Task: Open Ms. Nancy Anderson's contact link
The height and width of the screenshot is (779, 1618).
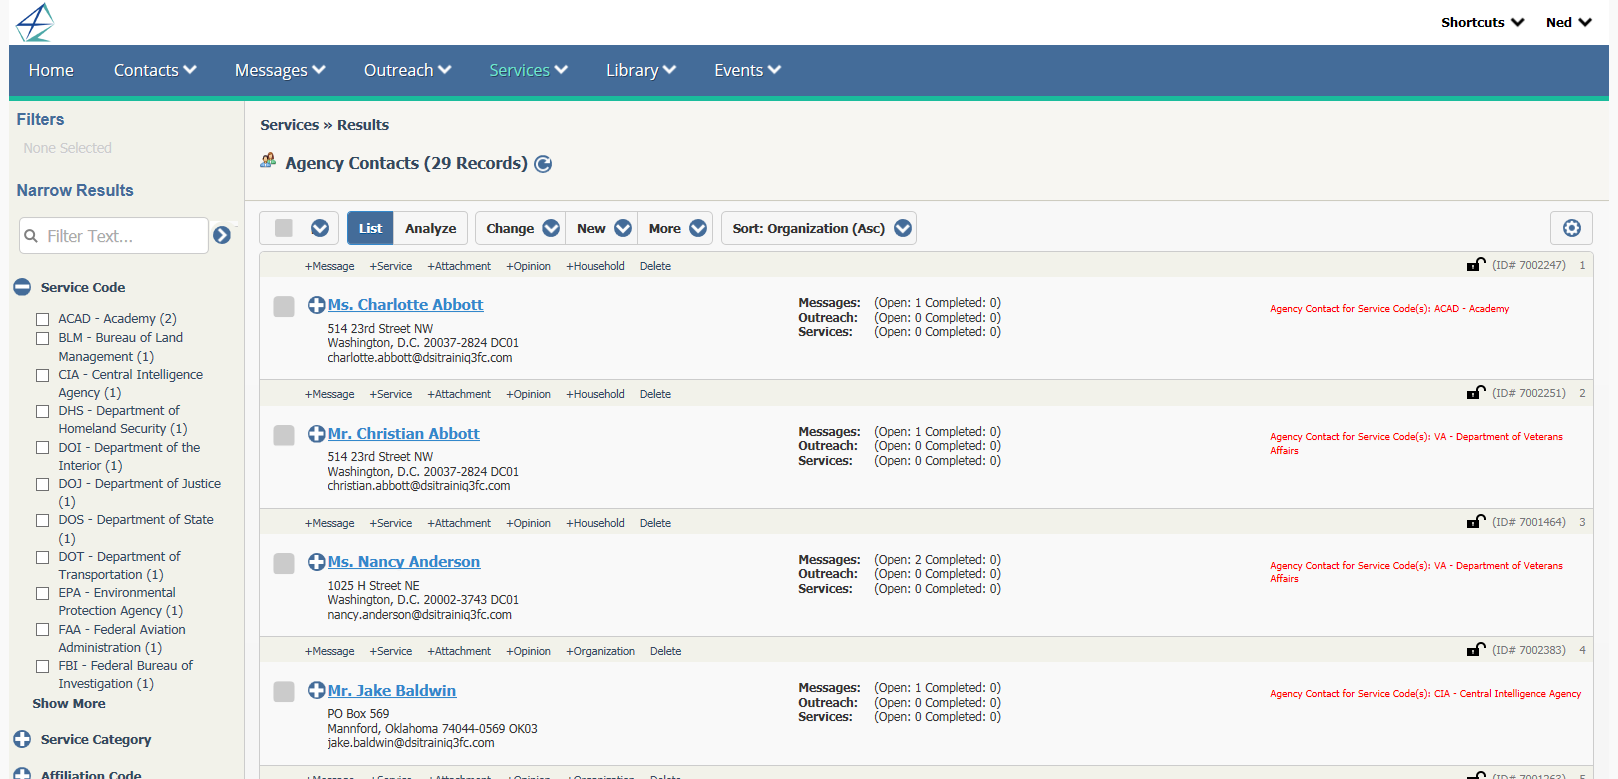Action: 403,562
